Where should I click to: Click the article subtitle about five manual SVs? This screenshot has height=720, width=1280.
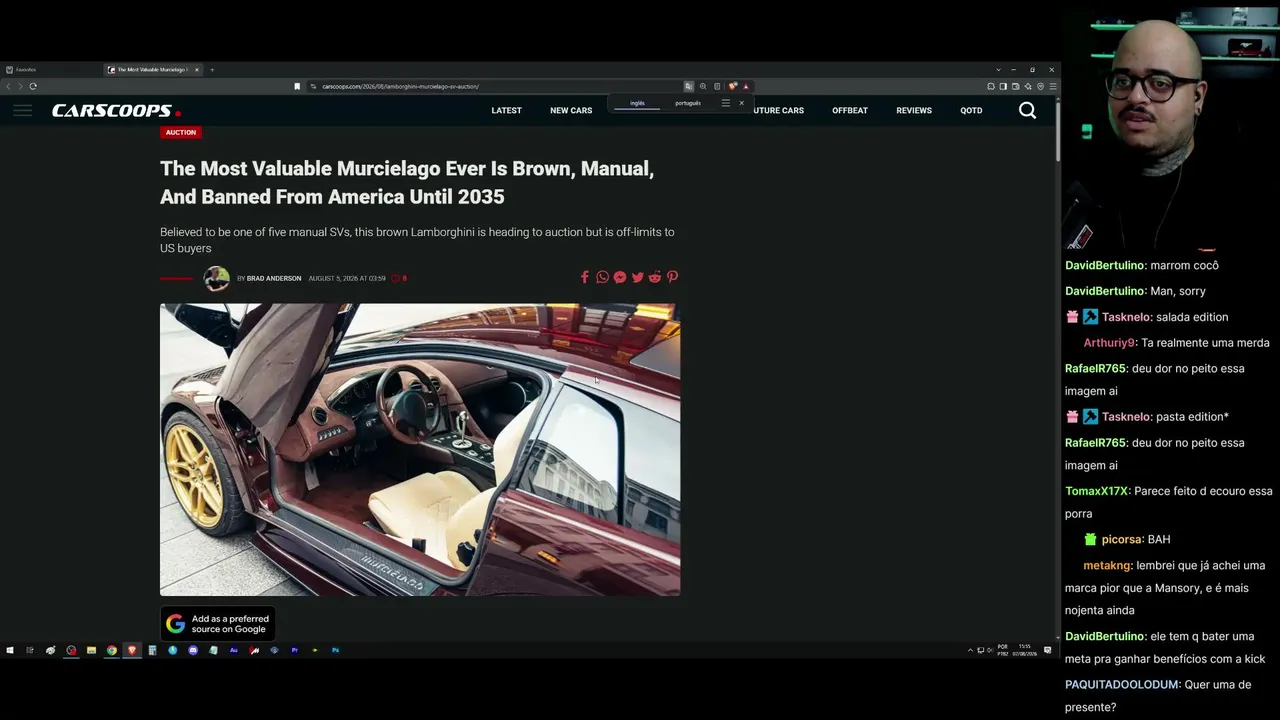tap(417, 240)
